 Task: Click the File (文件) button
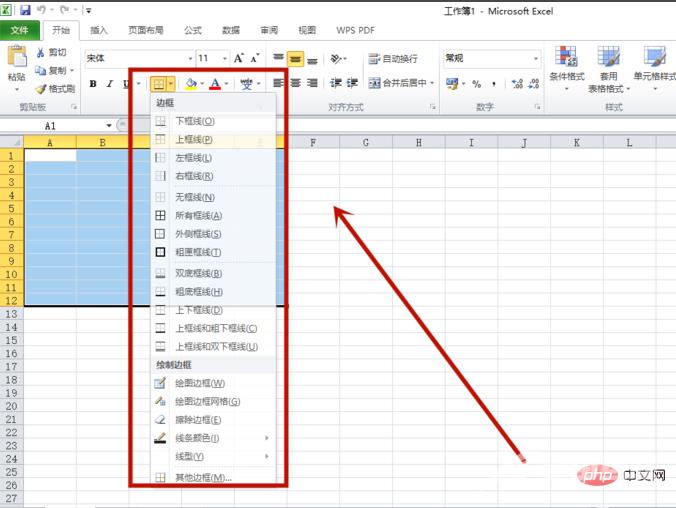click(x=19, y=31)
